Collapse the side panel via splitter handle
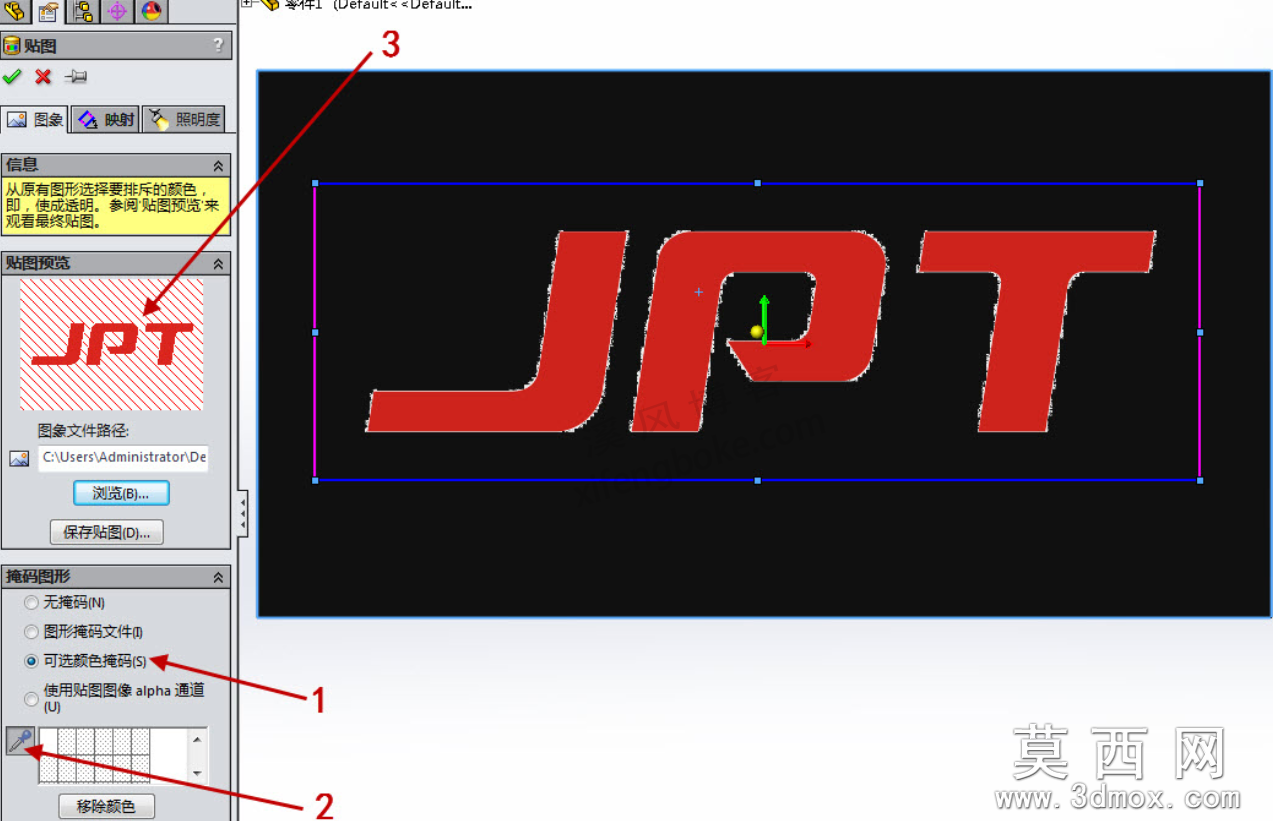The height and width of the screenshot is (821, 1273). (x=242, y=515)
